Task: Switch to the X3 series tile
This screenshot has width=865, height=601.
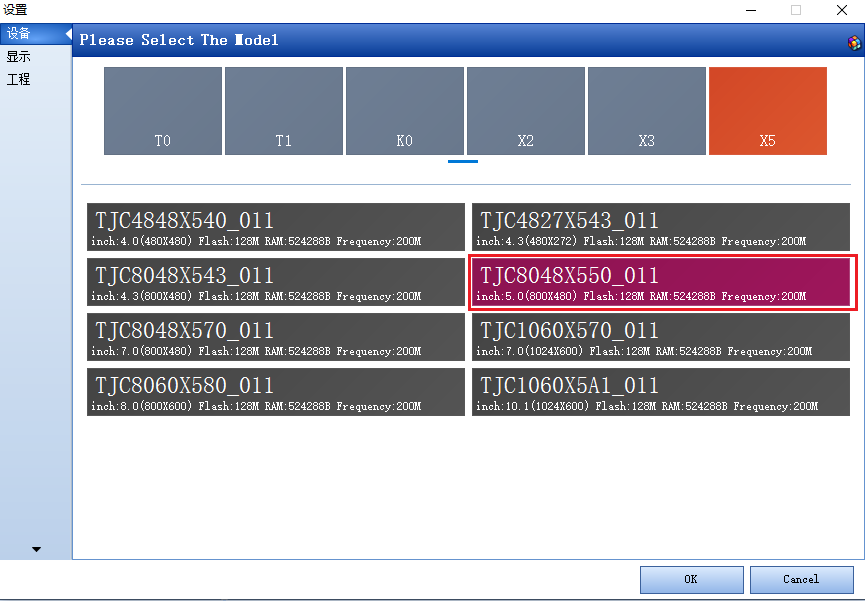Action: tap(647, 111)
